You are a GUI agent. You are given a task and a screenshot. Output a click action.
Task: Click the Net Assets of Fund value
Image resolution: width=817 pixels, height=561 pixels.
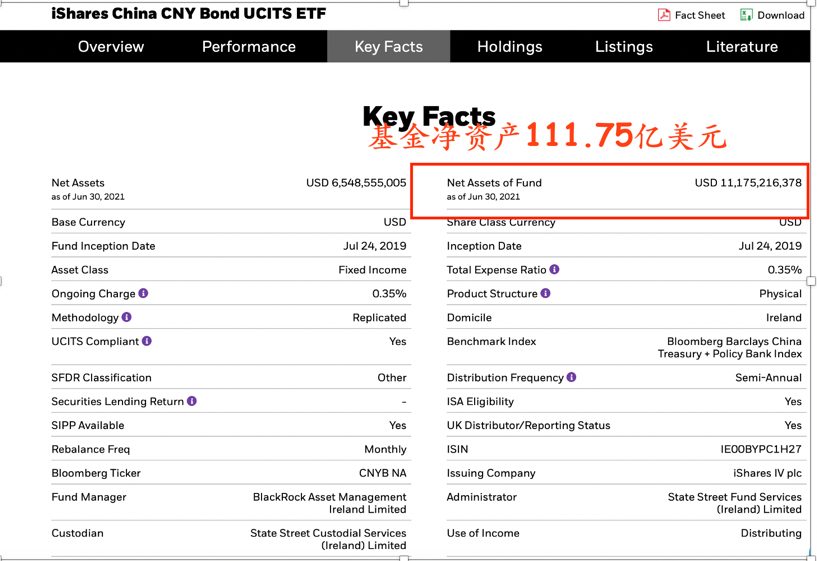pyautogui.click(x=748, y=183)
